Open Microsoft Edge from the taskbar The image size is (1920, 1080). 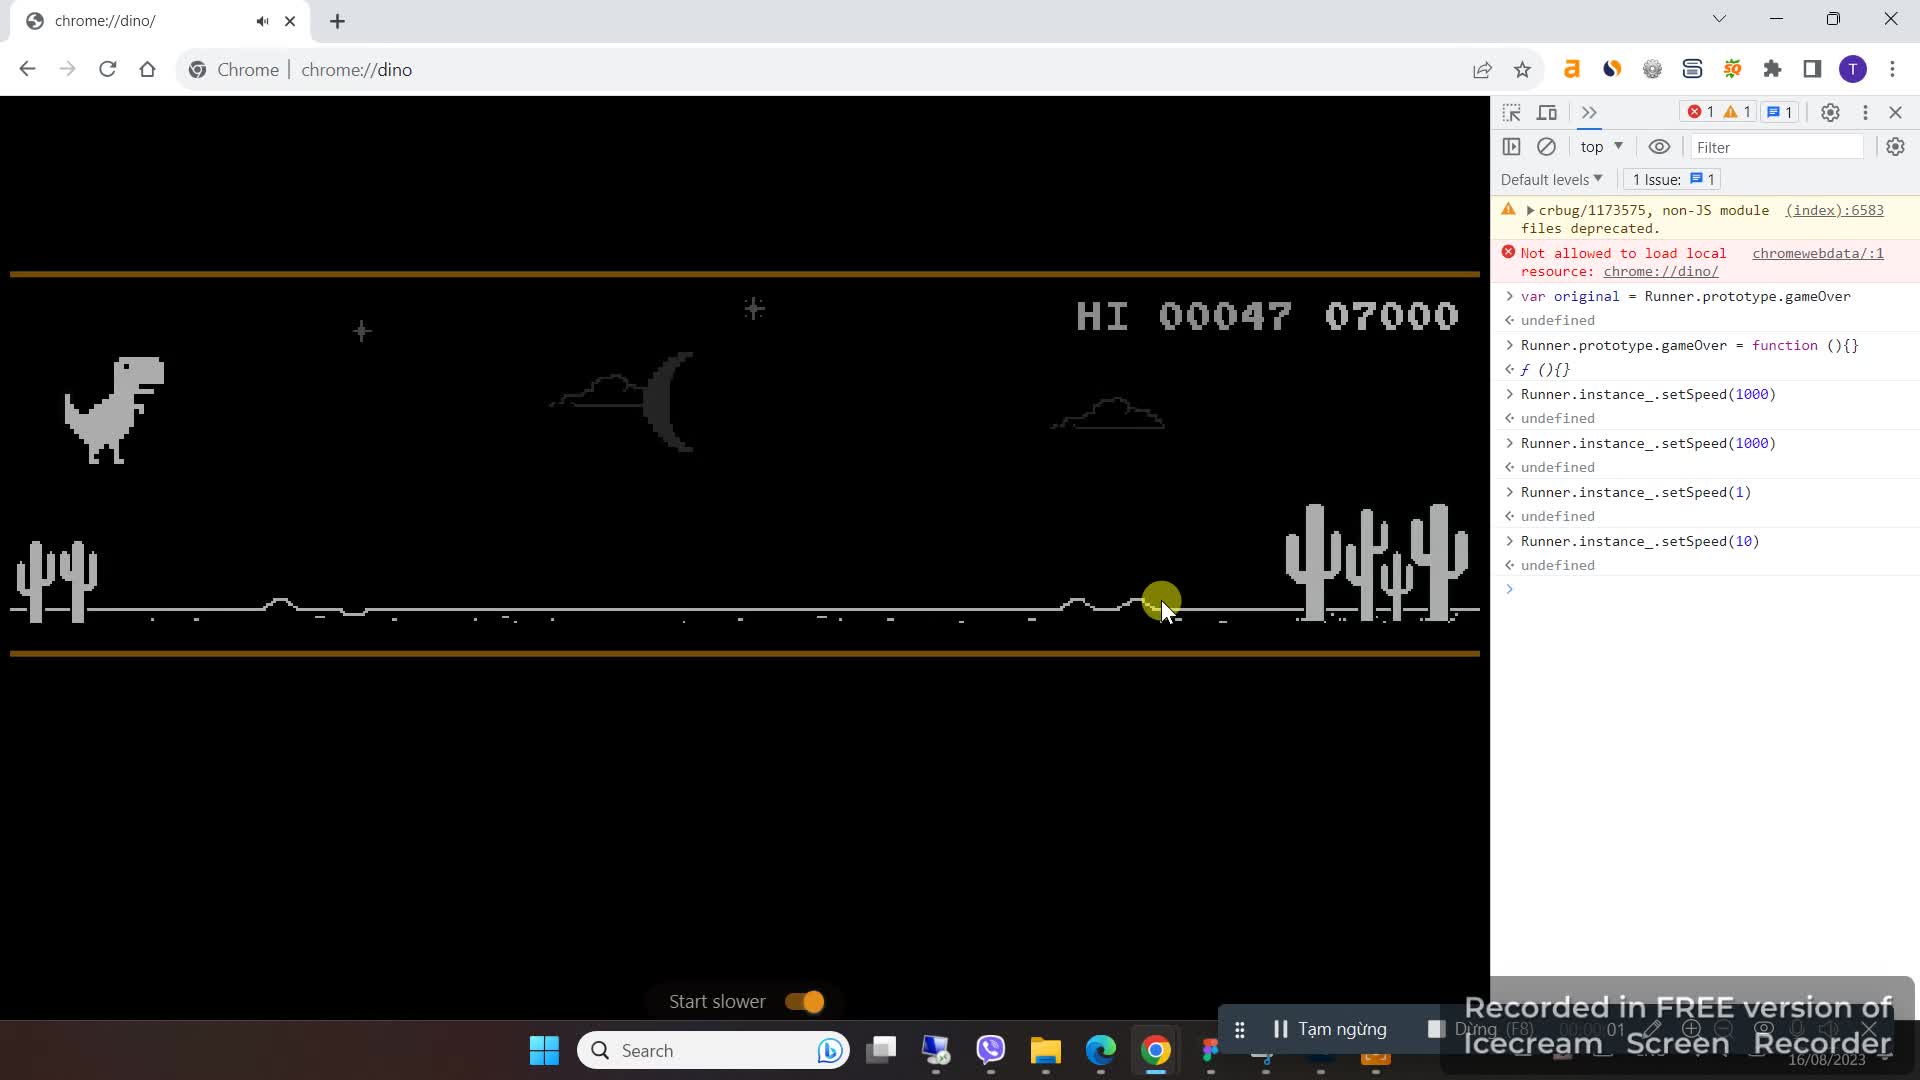click(x=1100, y=1050)
